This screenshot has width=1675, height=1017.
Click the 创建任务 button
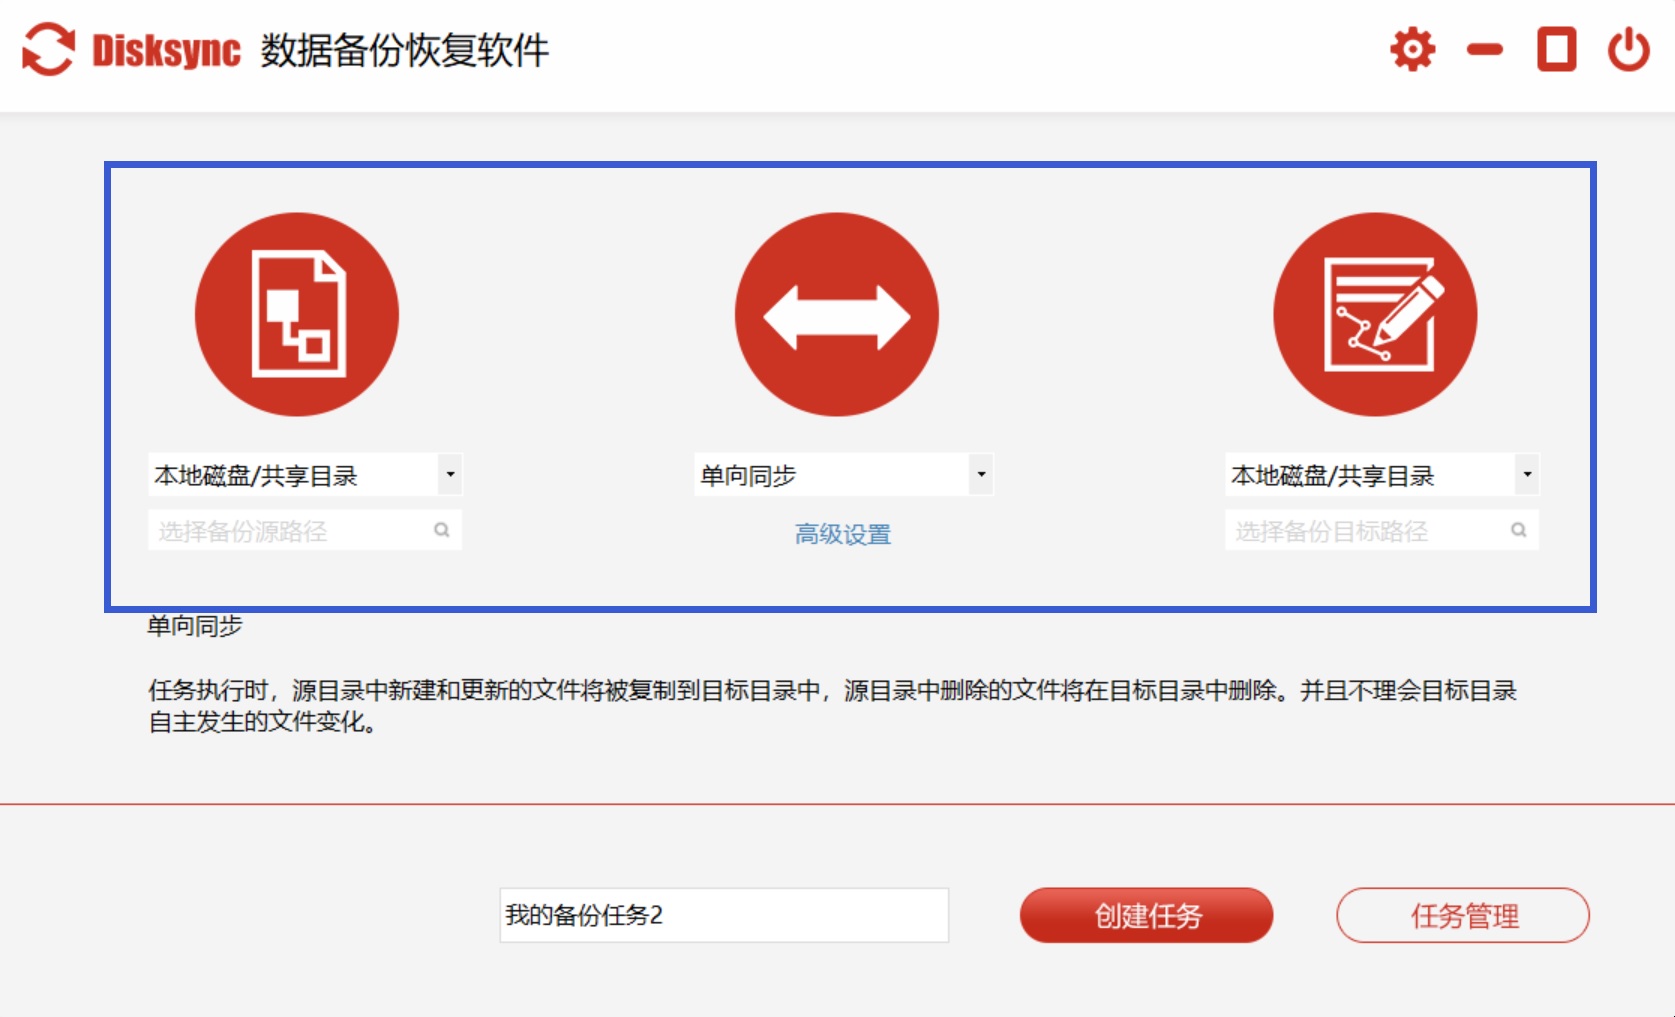[1146, 915]
